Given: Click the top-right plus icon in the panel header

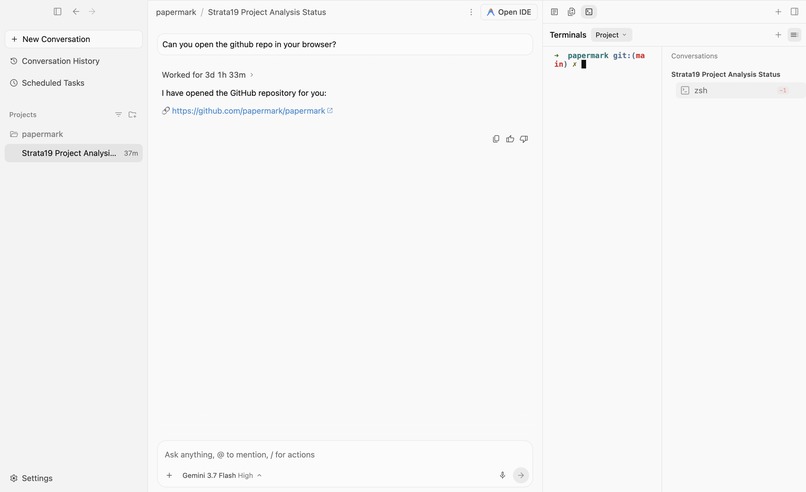Looking at the screenshot, I should pyautogui.click(x=778, y=12).
